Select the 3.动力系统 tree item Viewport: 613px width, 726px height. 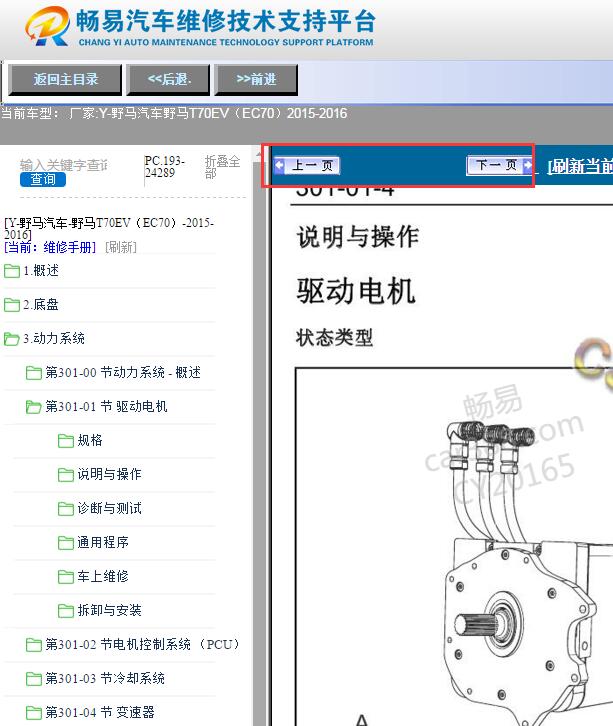coord(54,338)
